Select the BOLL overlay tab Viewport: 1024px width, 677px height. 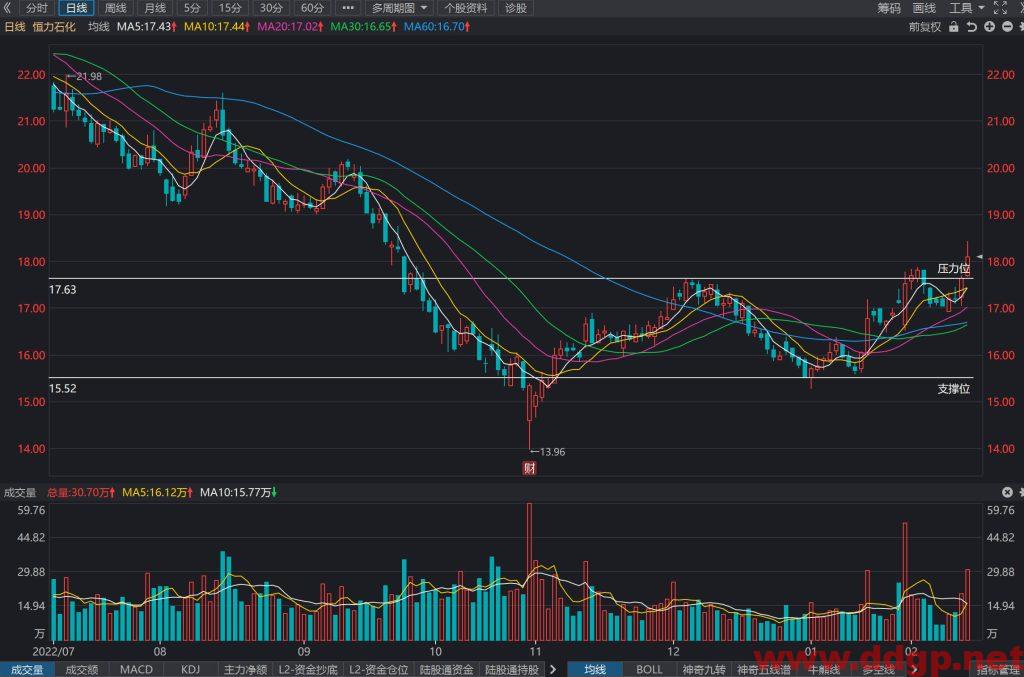pyautogui.click(x=649, y=670)
